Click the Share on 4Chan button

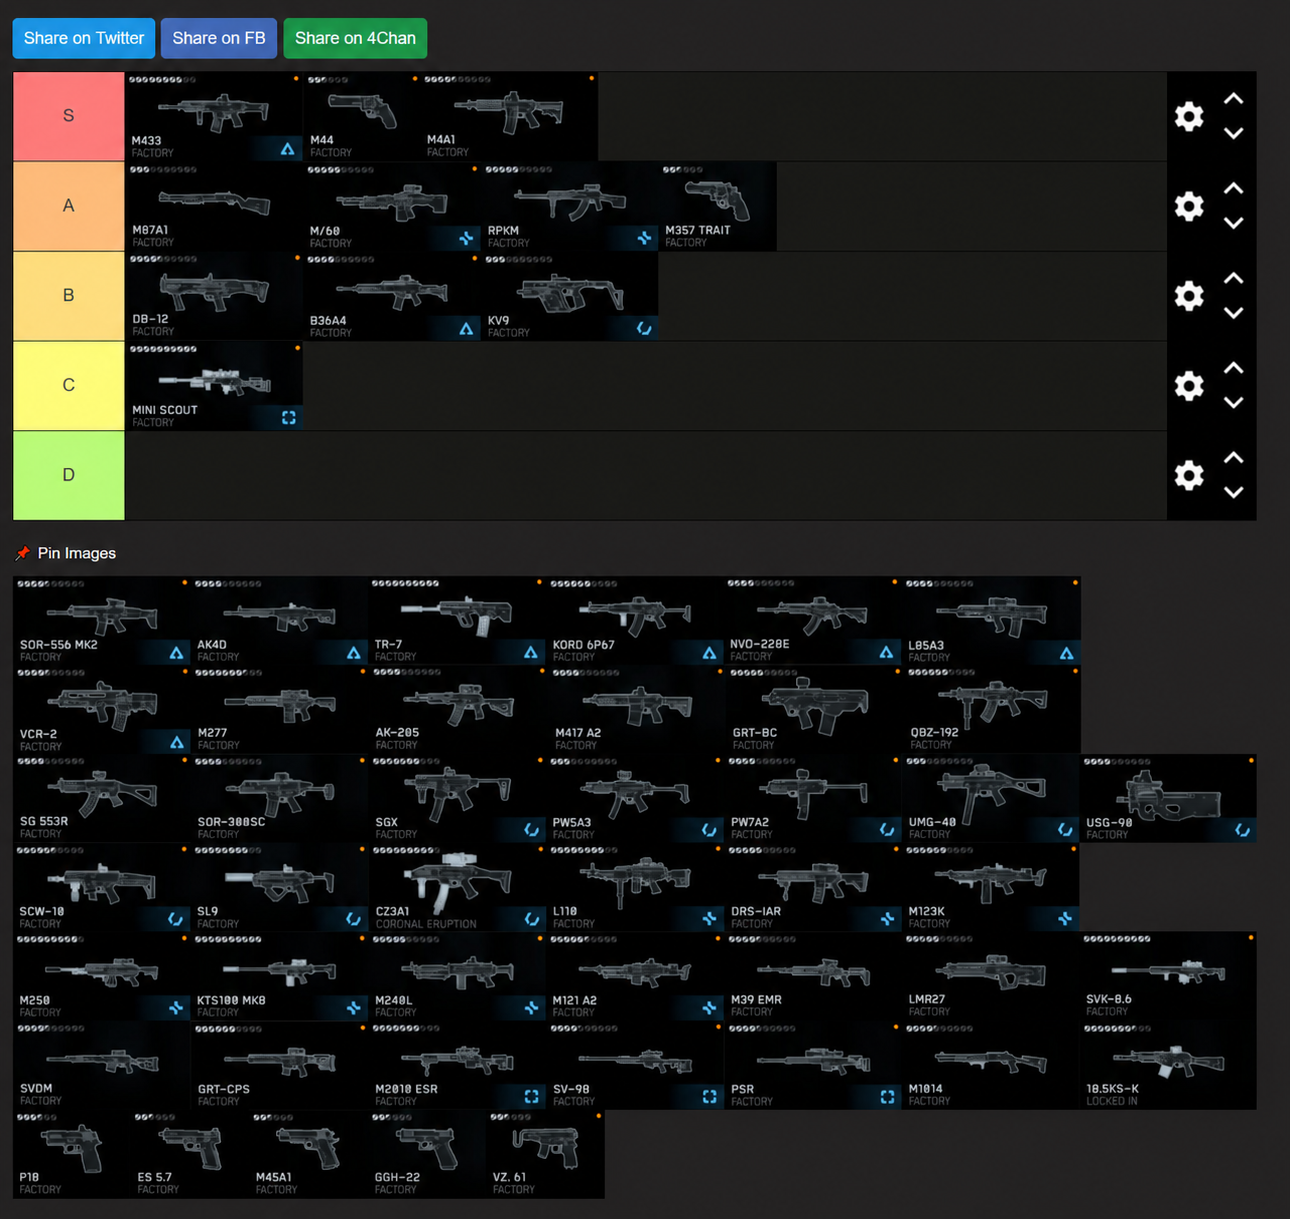click(x=355, y=38)
